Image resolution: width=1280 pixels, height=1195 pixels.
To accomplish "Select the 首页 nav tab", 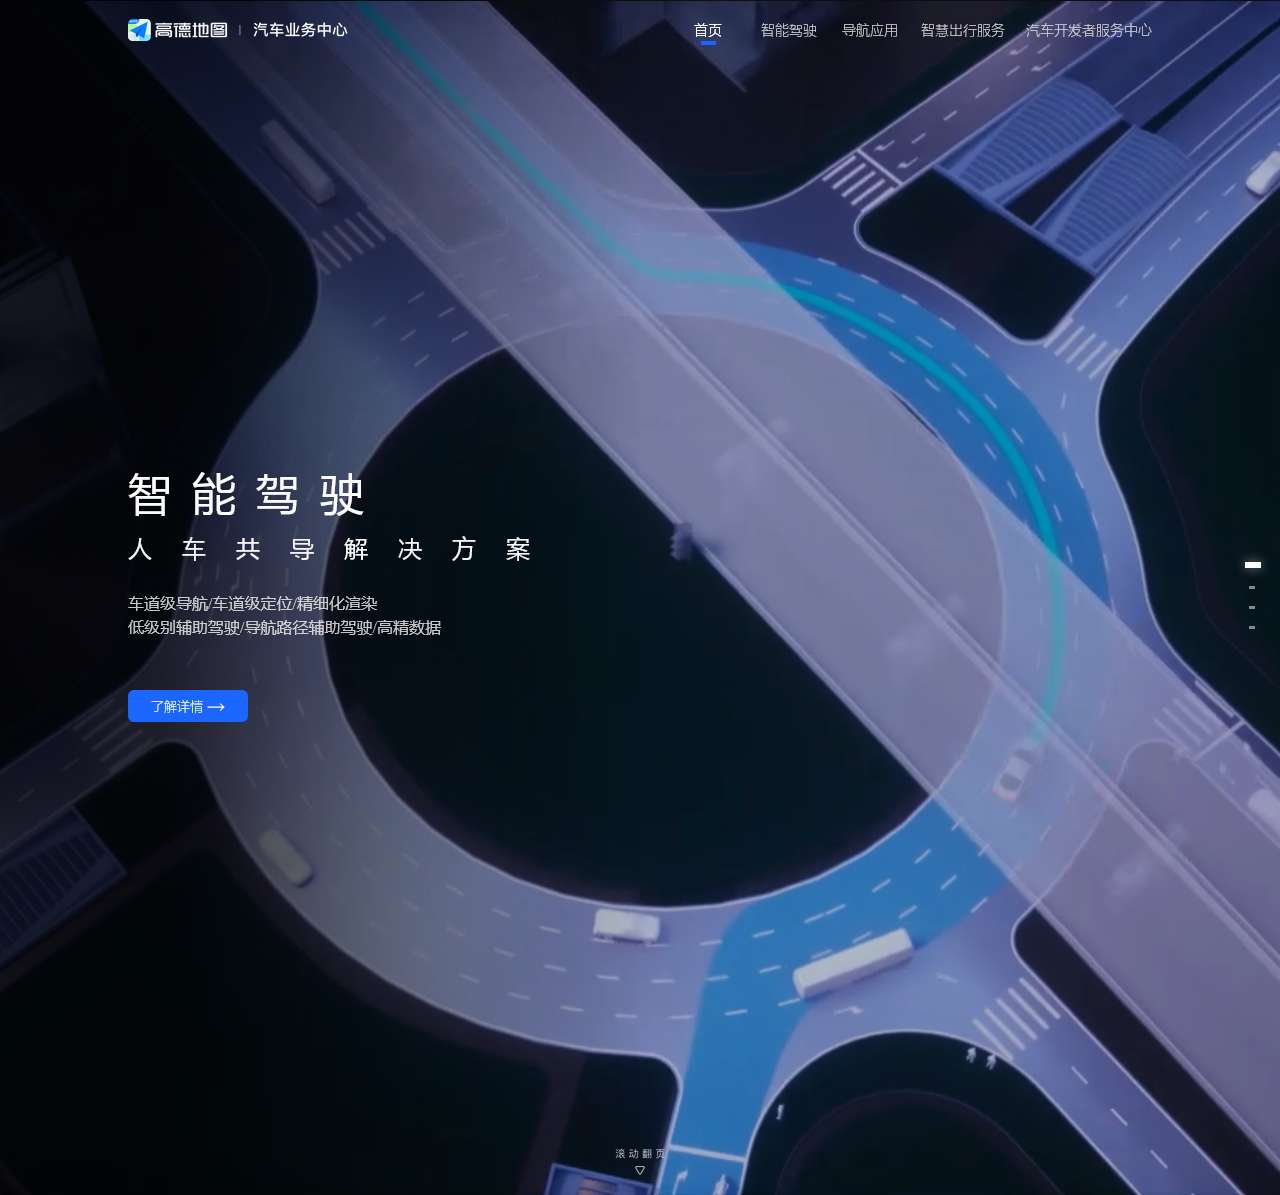I will [x=708, y=30].
